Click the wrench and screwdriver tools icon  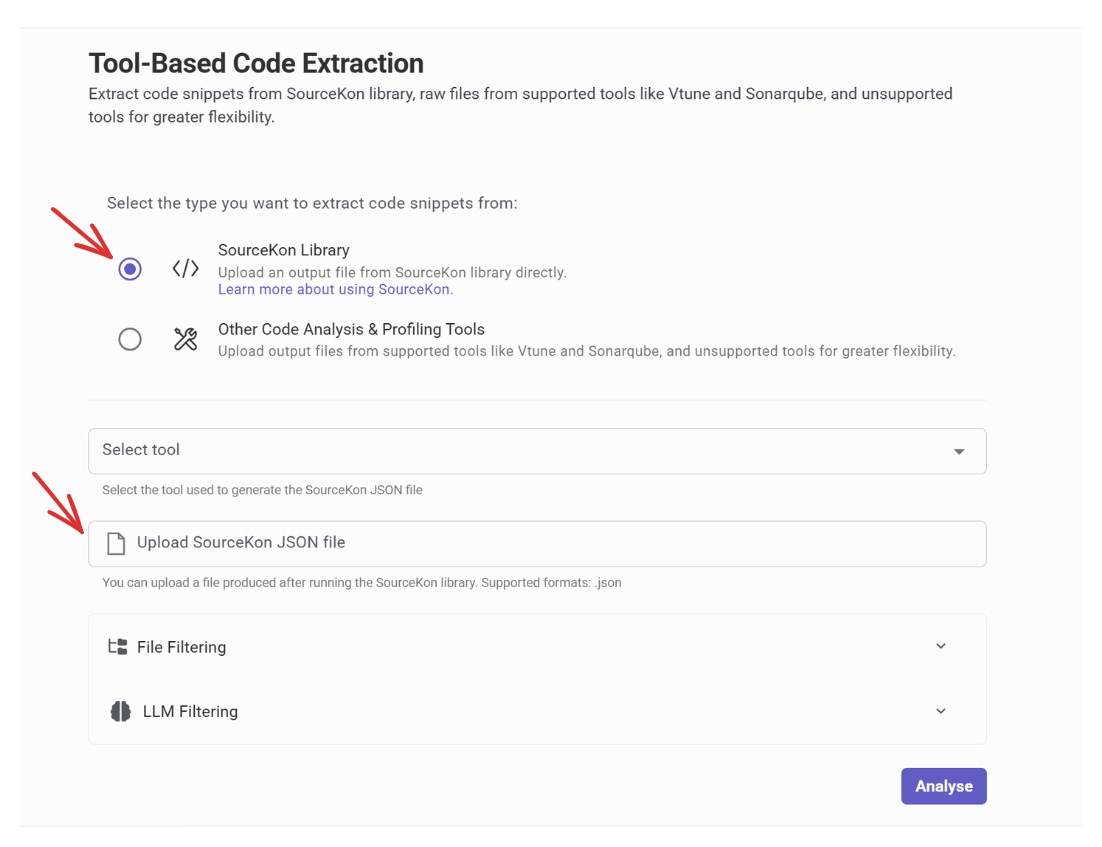tap(185, 339)
